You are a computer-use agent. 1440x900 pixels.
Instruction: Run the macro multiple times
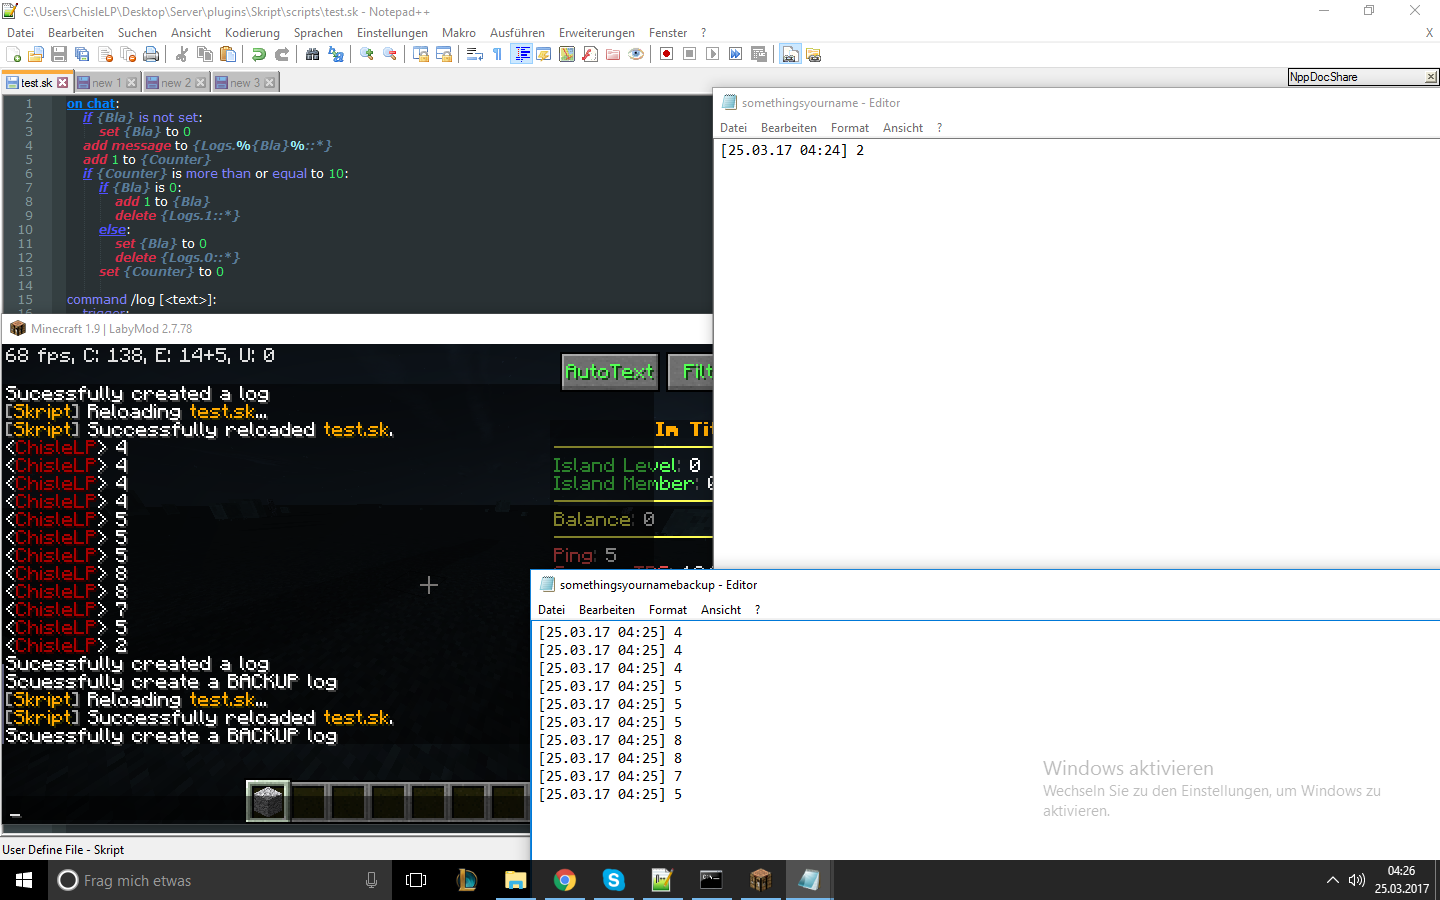tap(736, 54)
